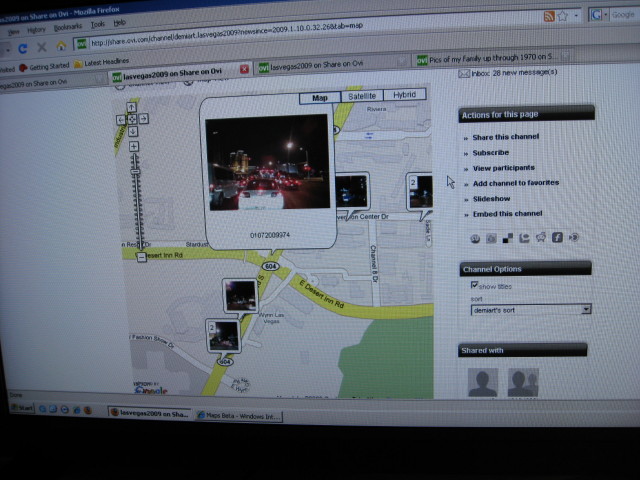Screen dimensions: 640x480
Task: Click the second Shared with group avatar
Action: [523, 382]
